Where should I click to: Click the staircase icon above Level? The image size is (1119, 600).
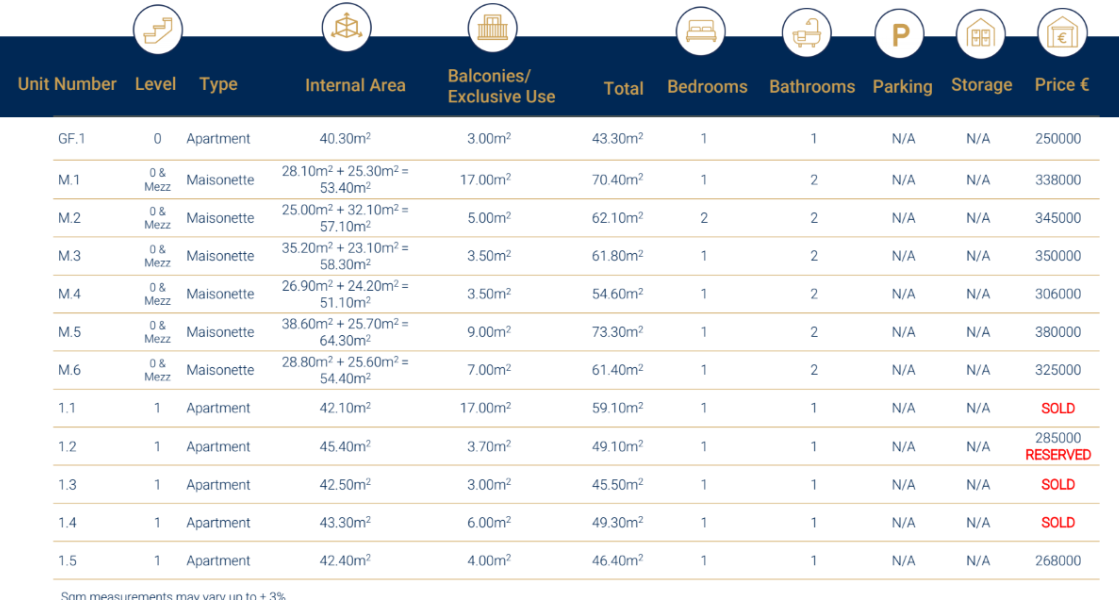point(158,31)
